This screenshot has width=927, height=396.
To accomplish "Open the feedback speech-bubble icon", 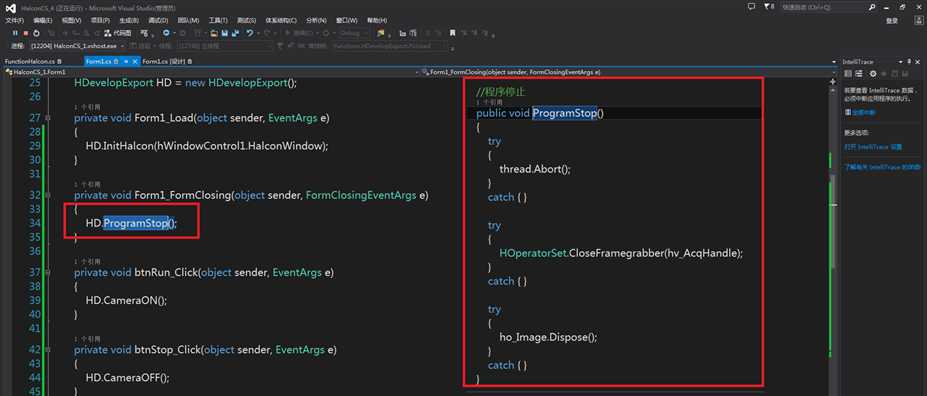I will (751, 7).
